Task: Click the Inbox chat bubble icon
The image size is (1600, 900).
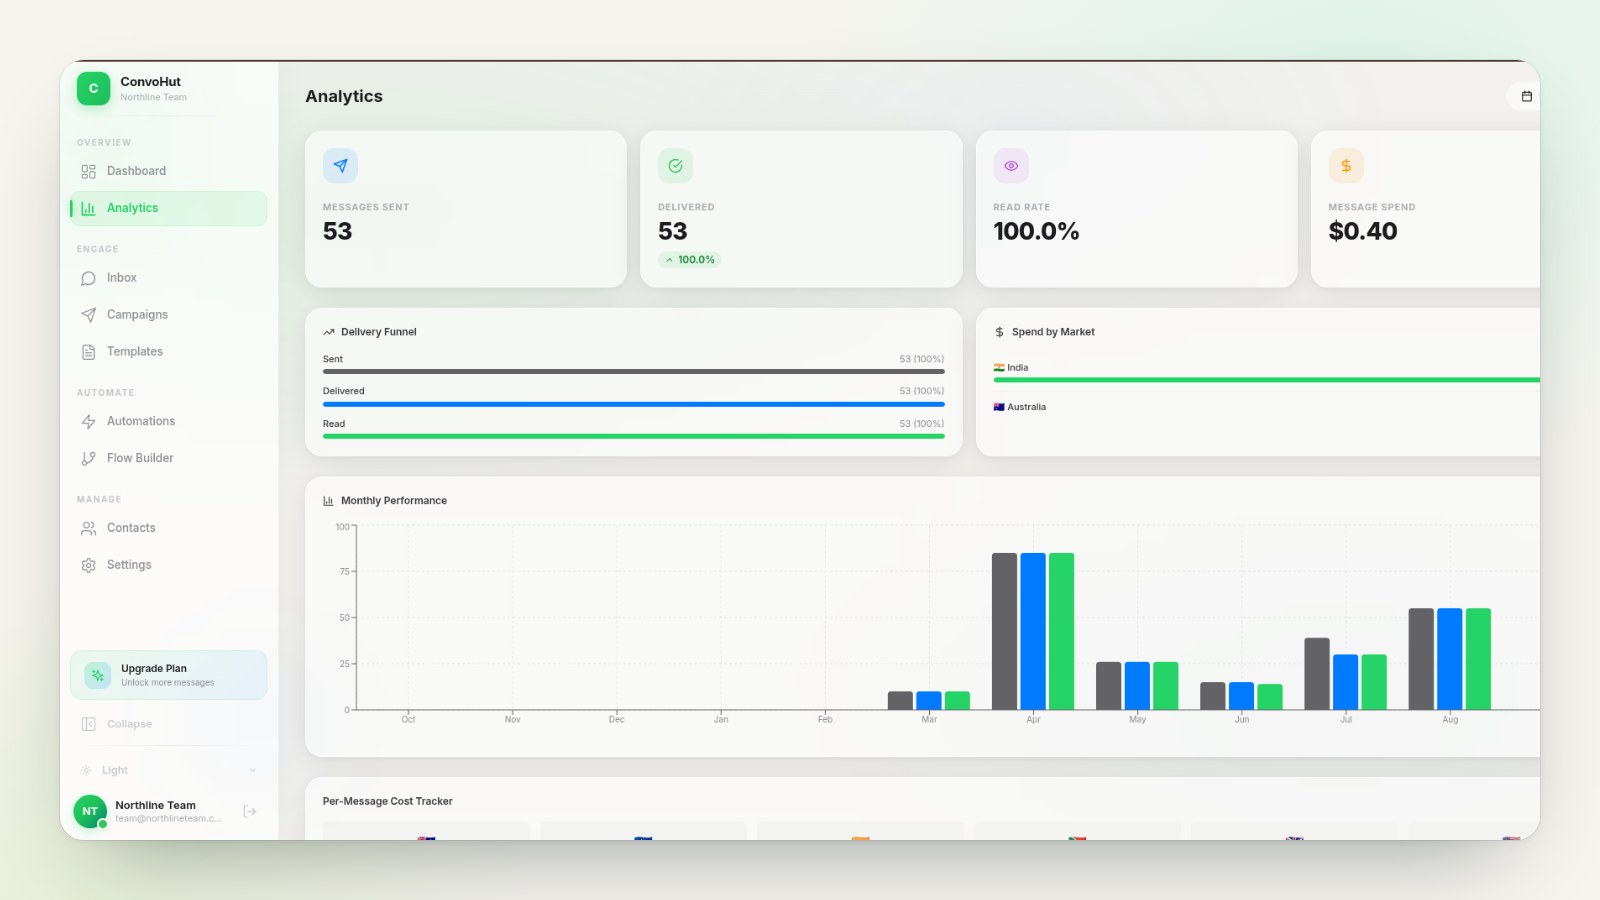Action: click(x=88, y=278)
